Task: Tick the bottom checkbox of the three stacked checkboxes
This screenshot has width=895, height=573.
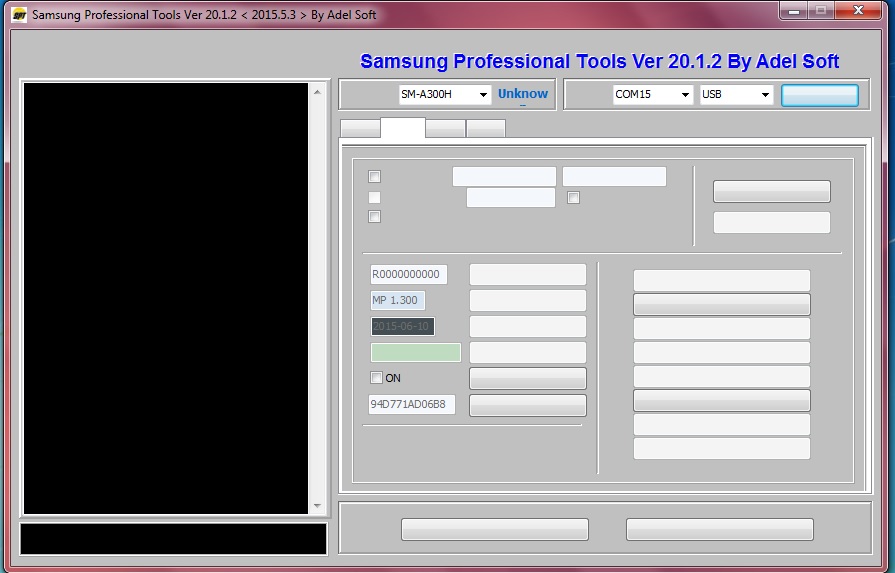Action: (374, 216)
